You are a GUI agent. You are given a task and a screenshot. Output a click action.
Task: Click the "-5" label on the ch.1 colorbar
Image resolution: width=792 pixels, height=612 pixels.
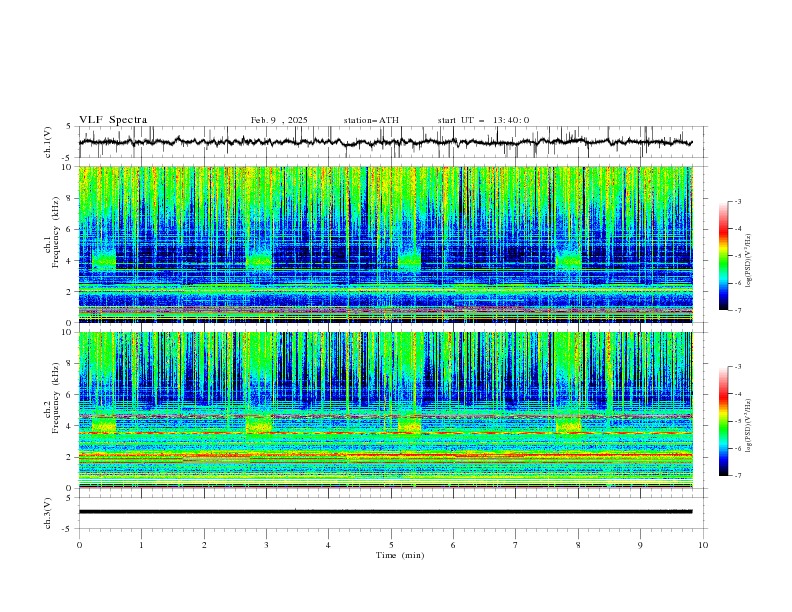tap(737, 256)
